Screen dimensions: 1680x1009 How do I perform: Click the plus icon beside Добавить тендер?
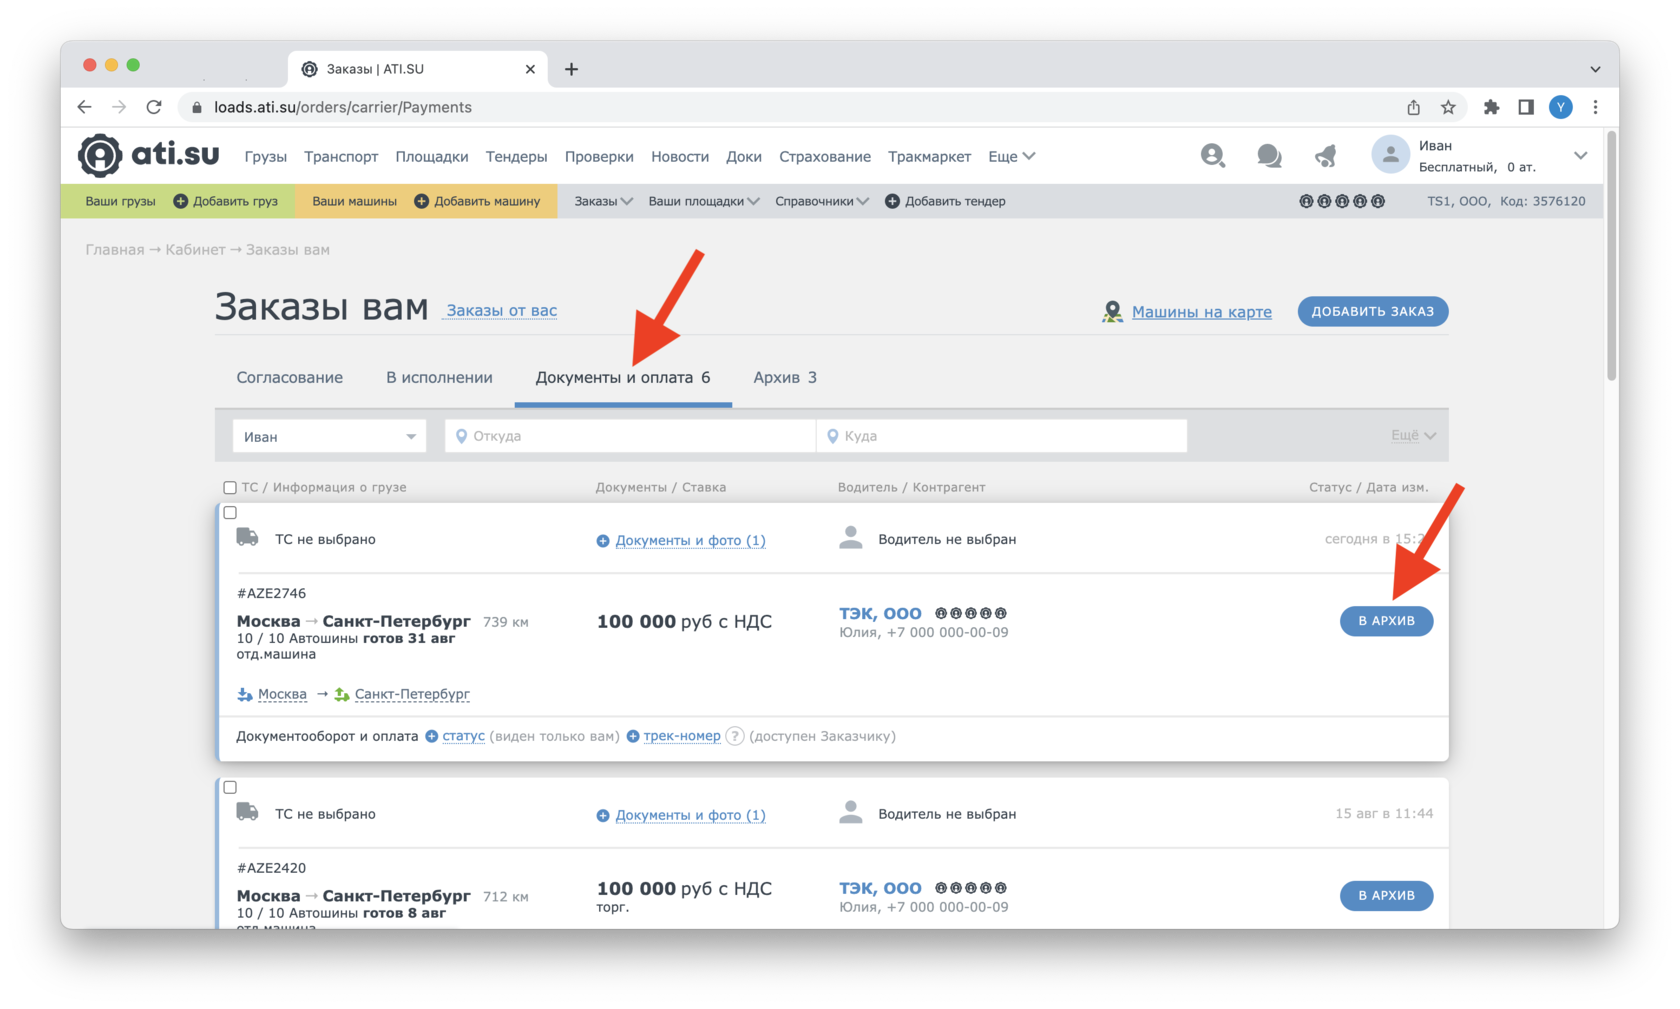pyautogui.click(x=892, y=201)
